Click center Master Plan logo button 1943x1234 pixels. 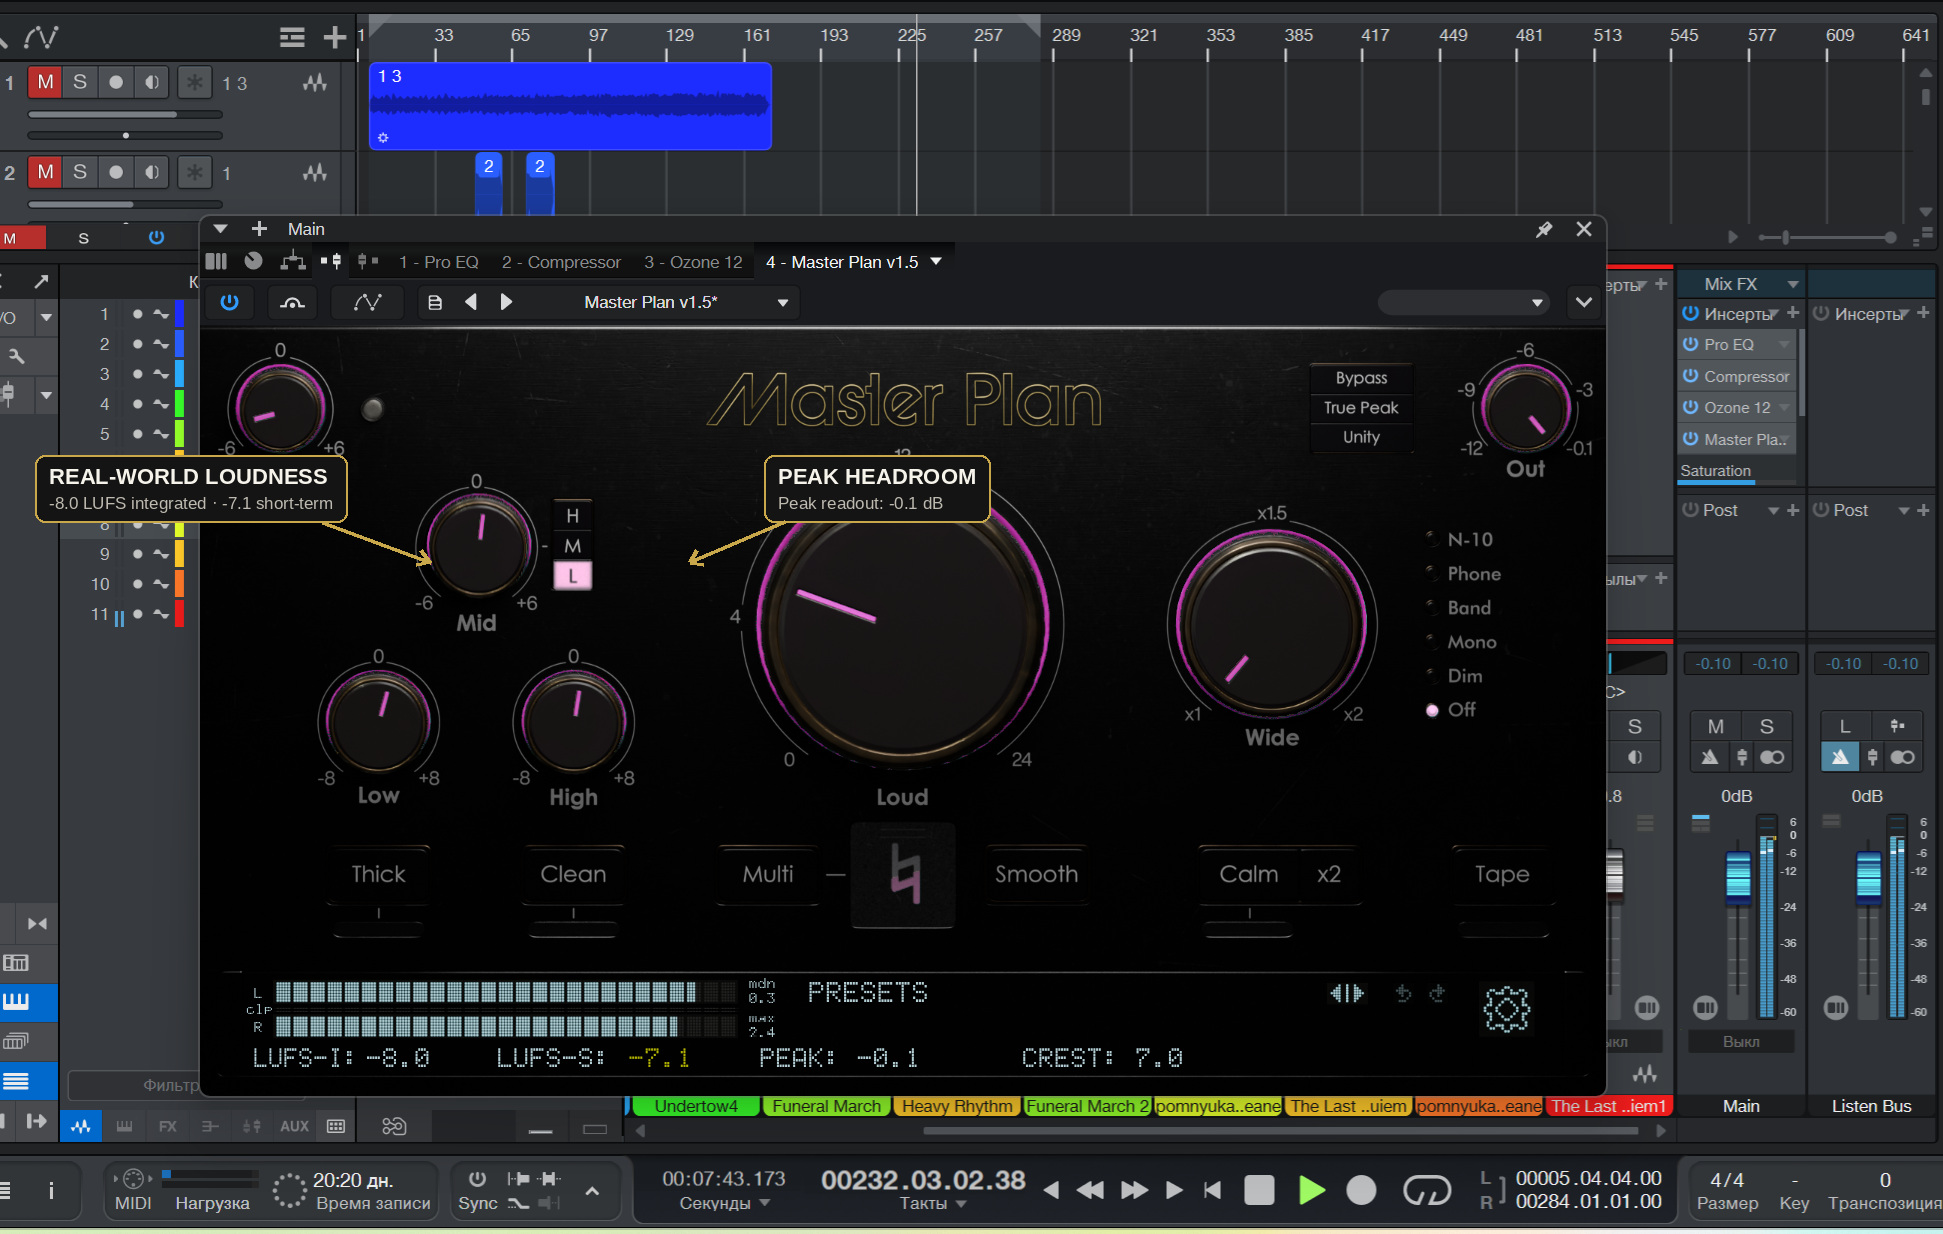(904, 876)
